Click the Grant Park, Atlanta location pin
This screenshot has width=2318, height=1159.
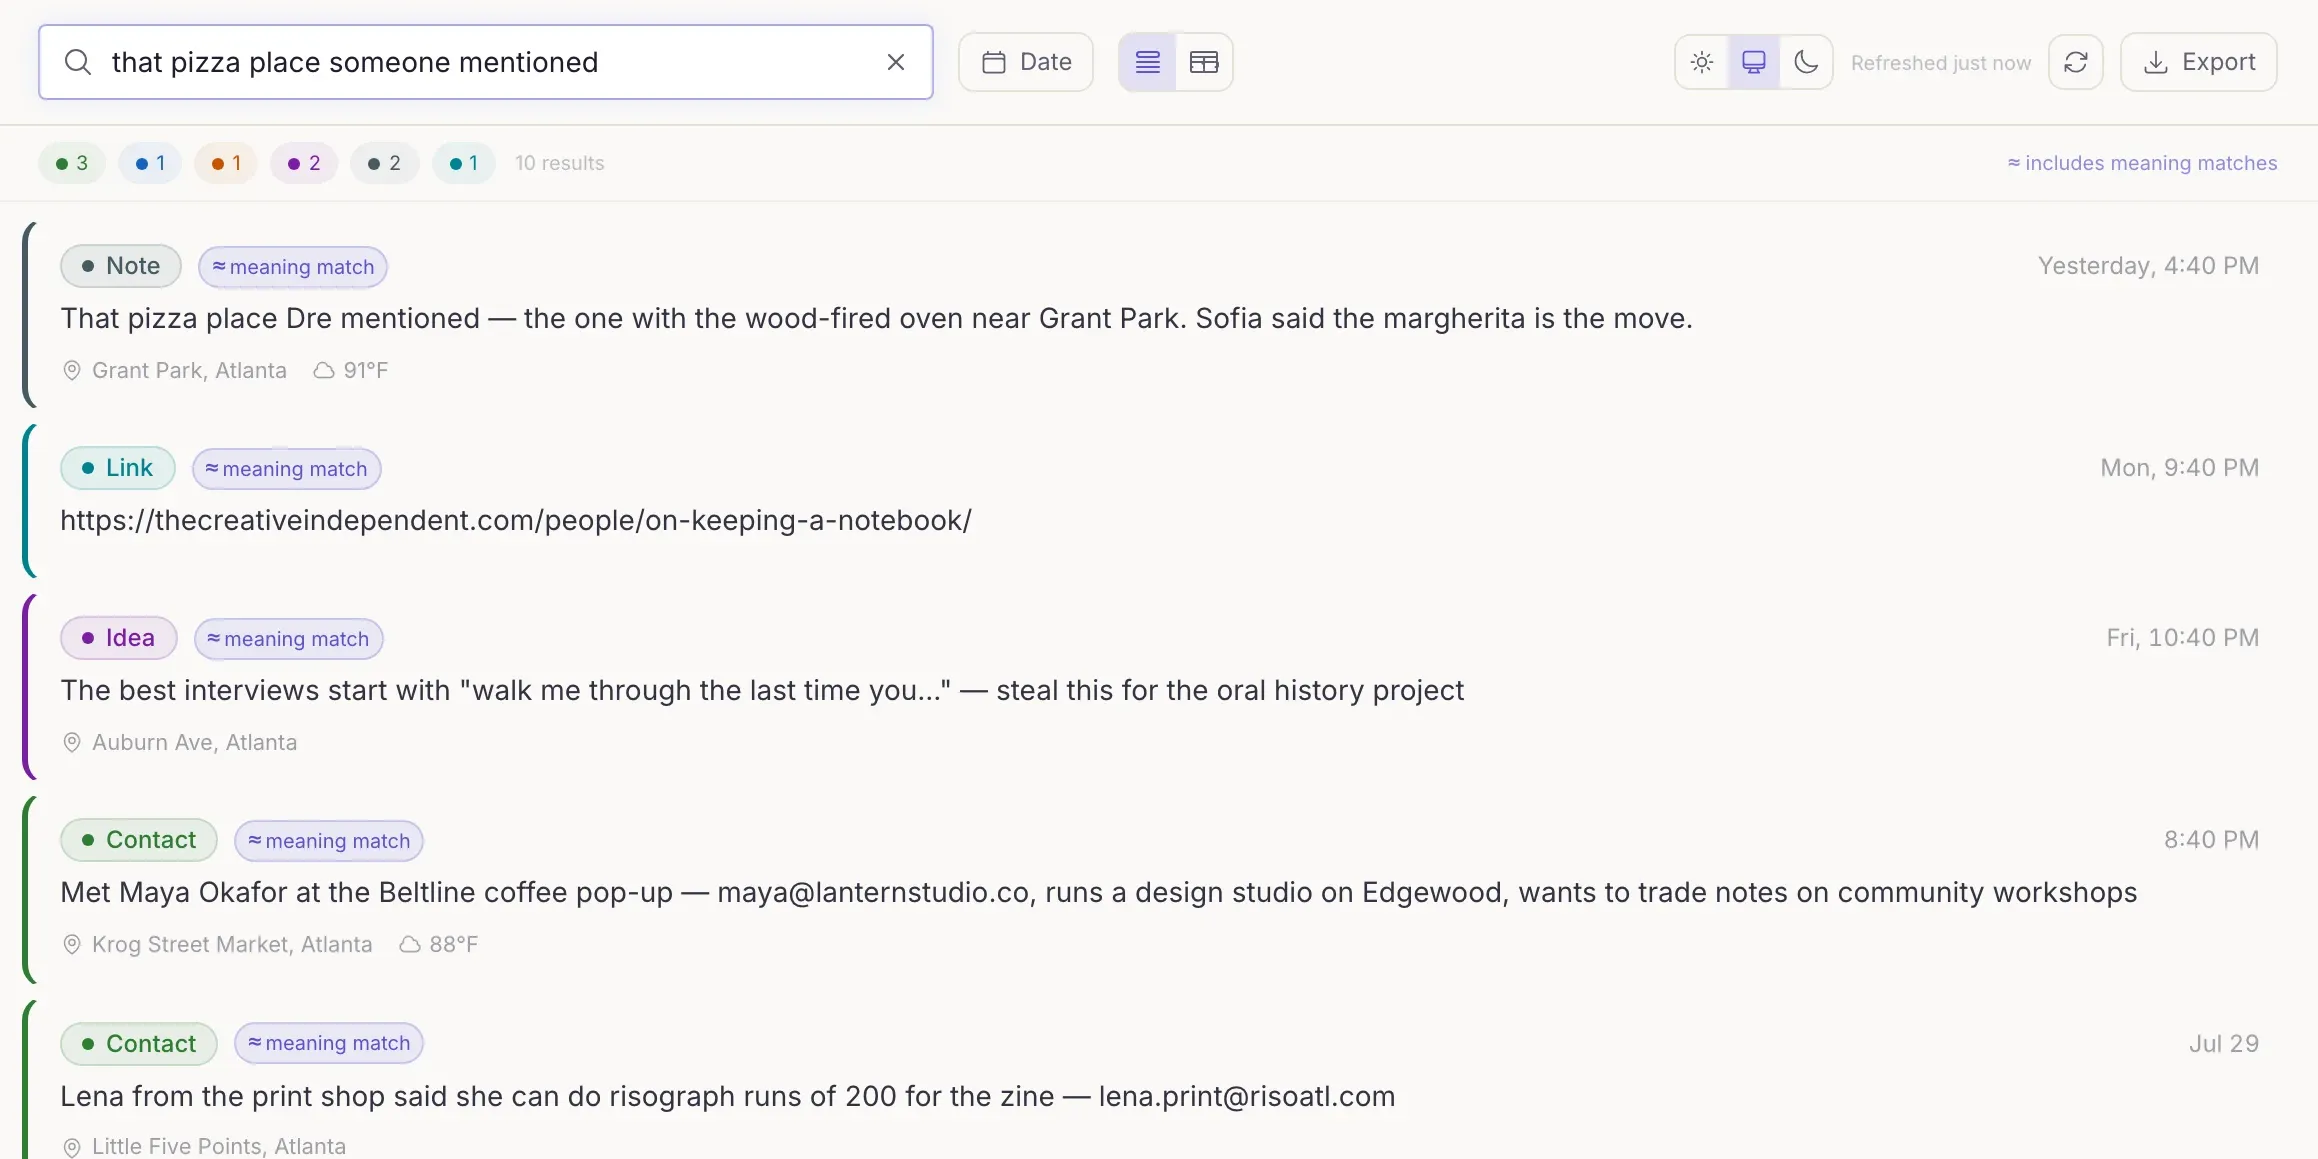click(x=72, y=371)
